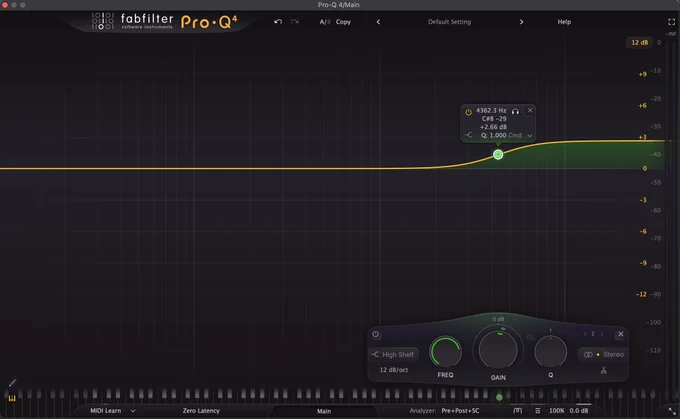
Task: Click the 4362.3 Hz frequency value
Action: click(x=491, y=110)
